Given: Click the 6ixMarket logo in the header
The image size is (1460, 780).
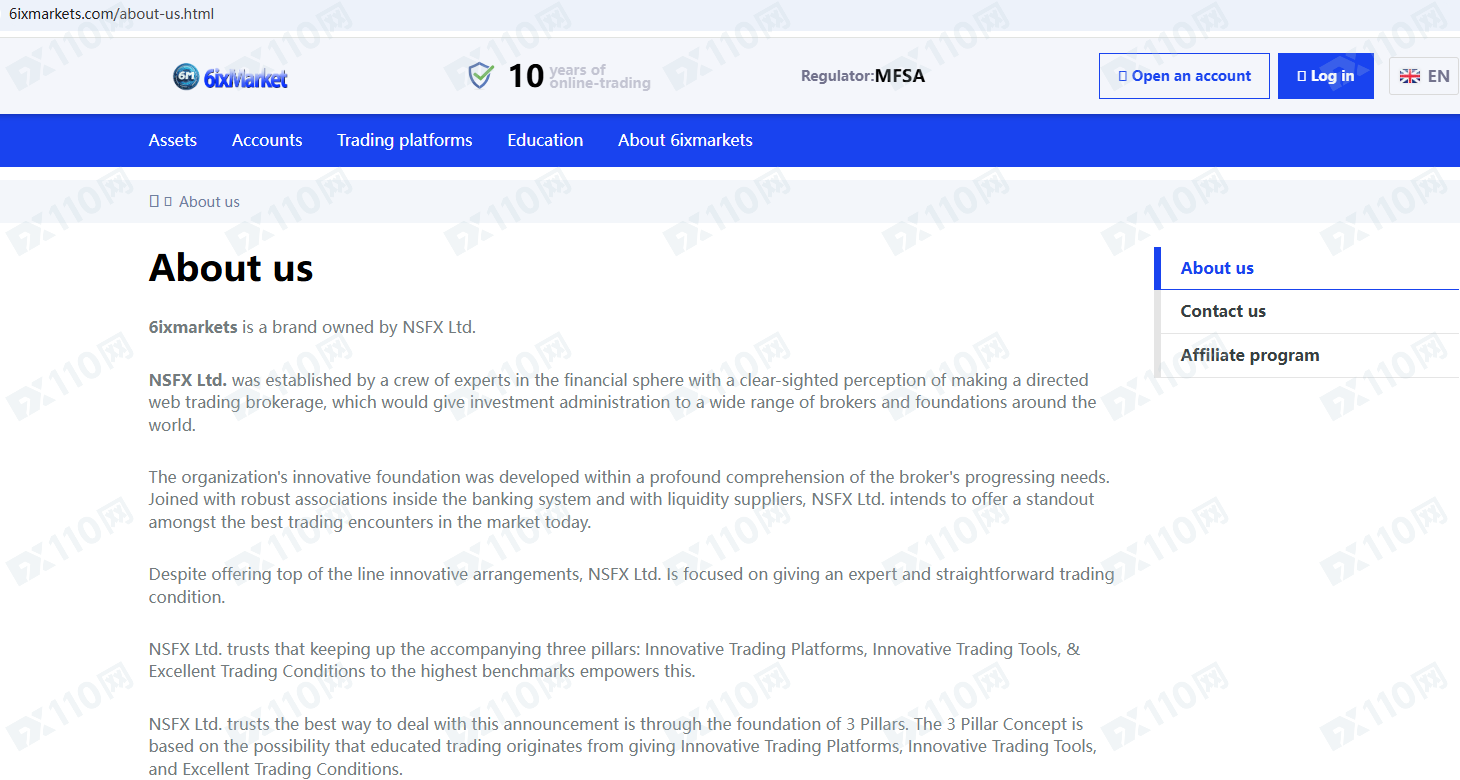Looking at the screenshot, I should click(x=230, y=77).
